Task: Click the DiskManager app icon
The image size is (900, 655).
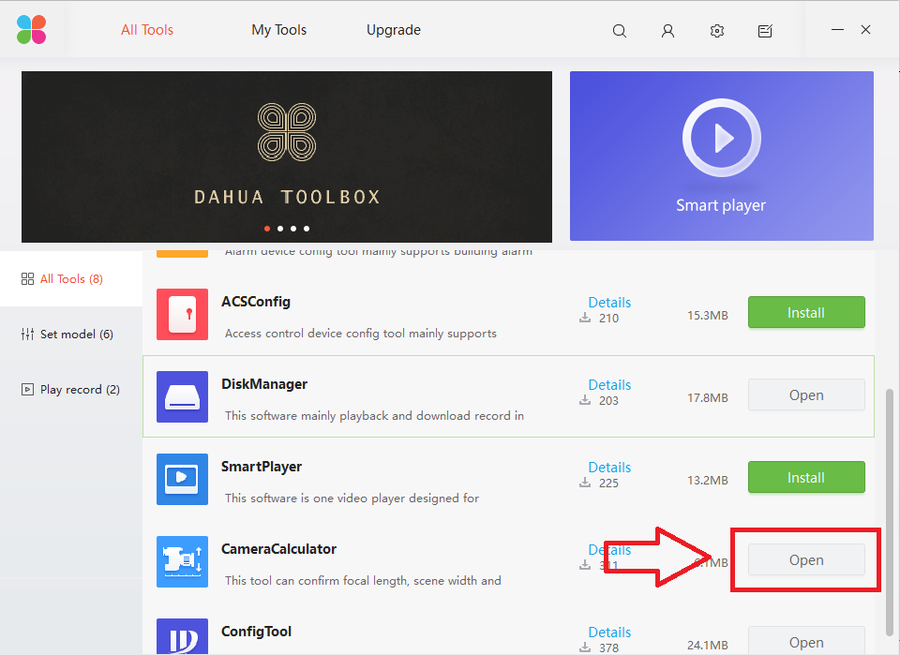Action: tap(182, 397)
